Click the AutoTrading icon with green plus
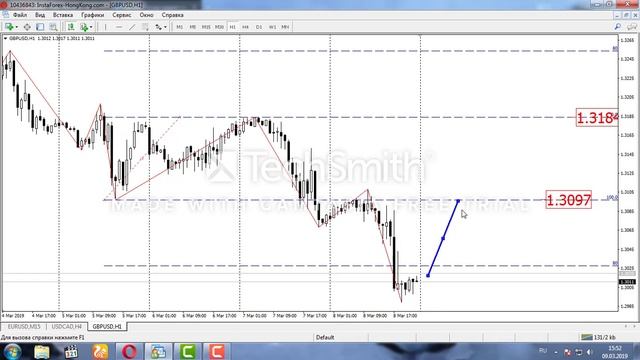 pos(84,27)
